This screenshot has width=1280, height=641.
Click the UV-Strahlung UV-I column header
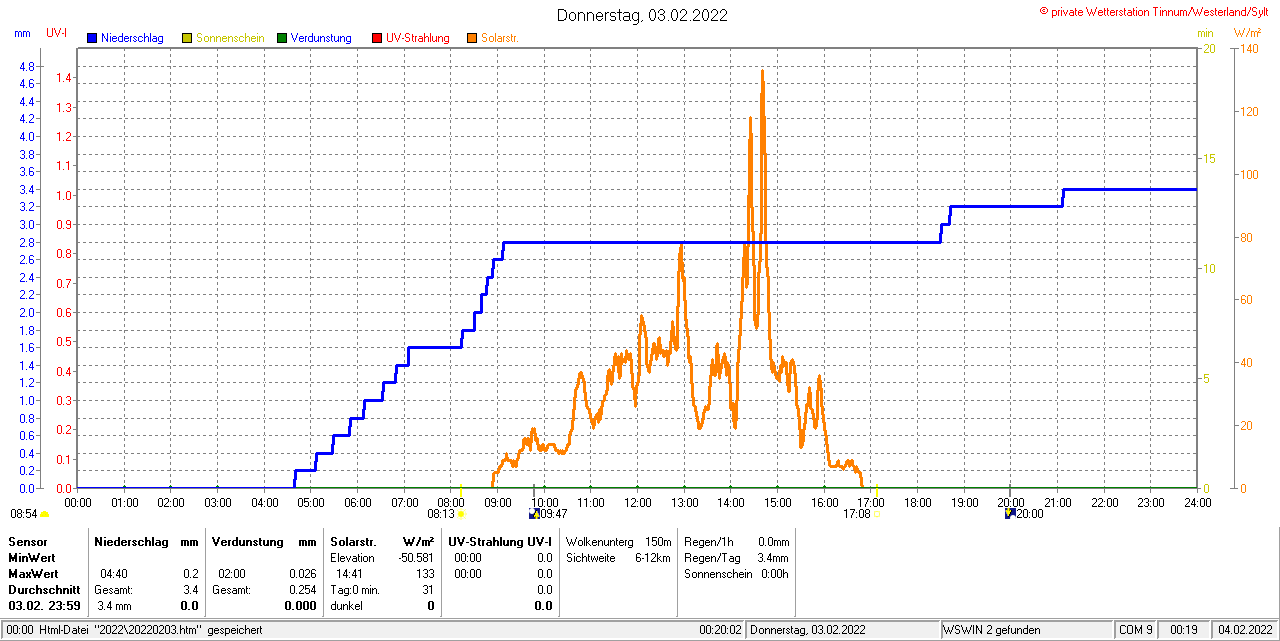click(x=501, y=541)
